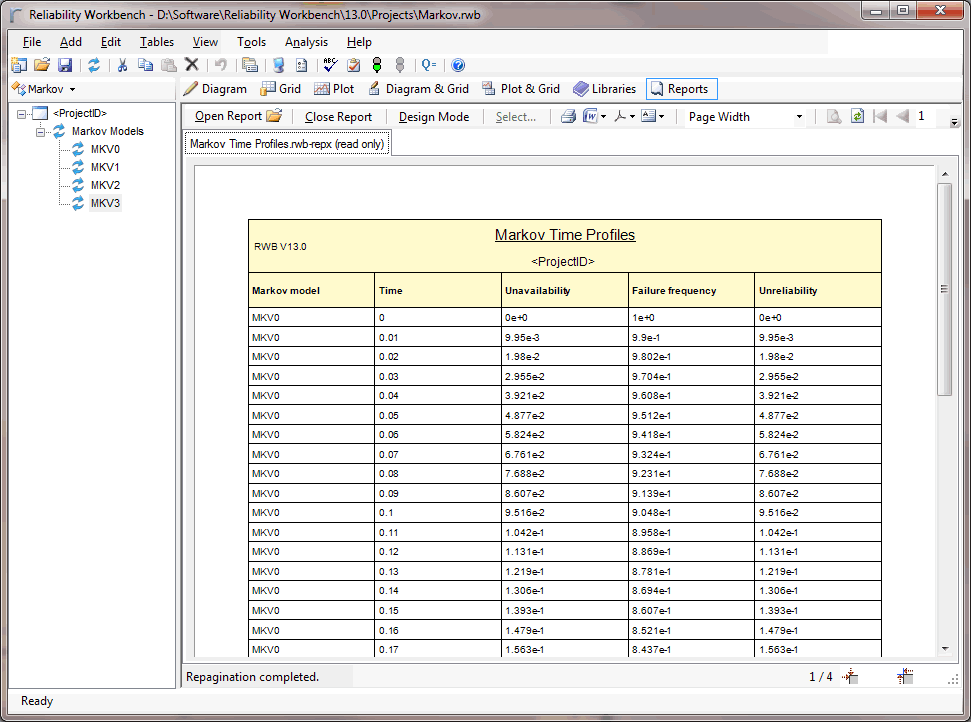Open the Analysis menu
This screenshot has width=971, height=722.
pyautogui.click(x=306, y=42)
